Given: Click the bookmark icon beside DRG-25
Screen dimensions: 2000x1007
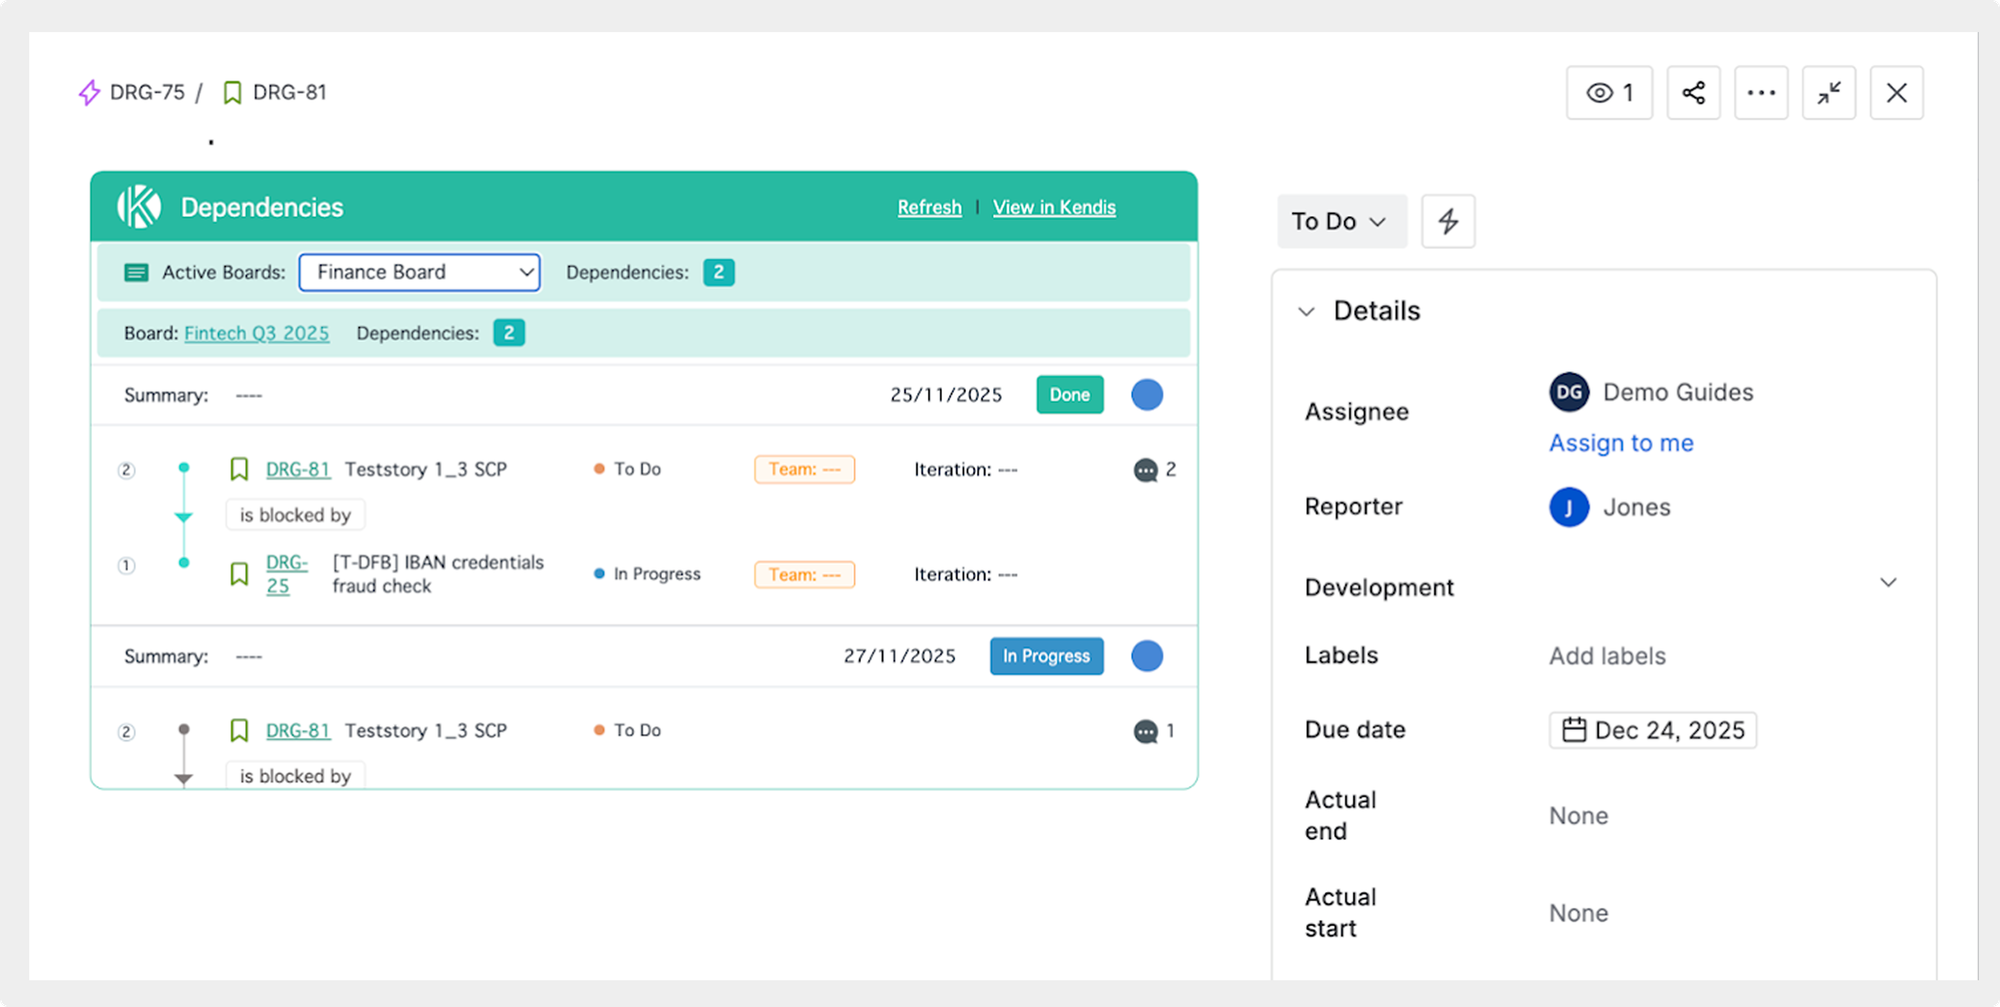Looking at the screenshot, I should [238, 573].
